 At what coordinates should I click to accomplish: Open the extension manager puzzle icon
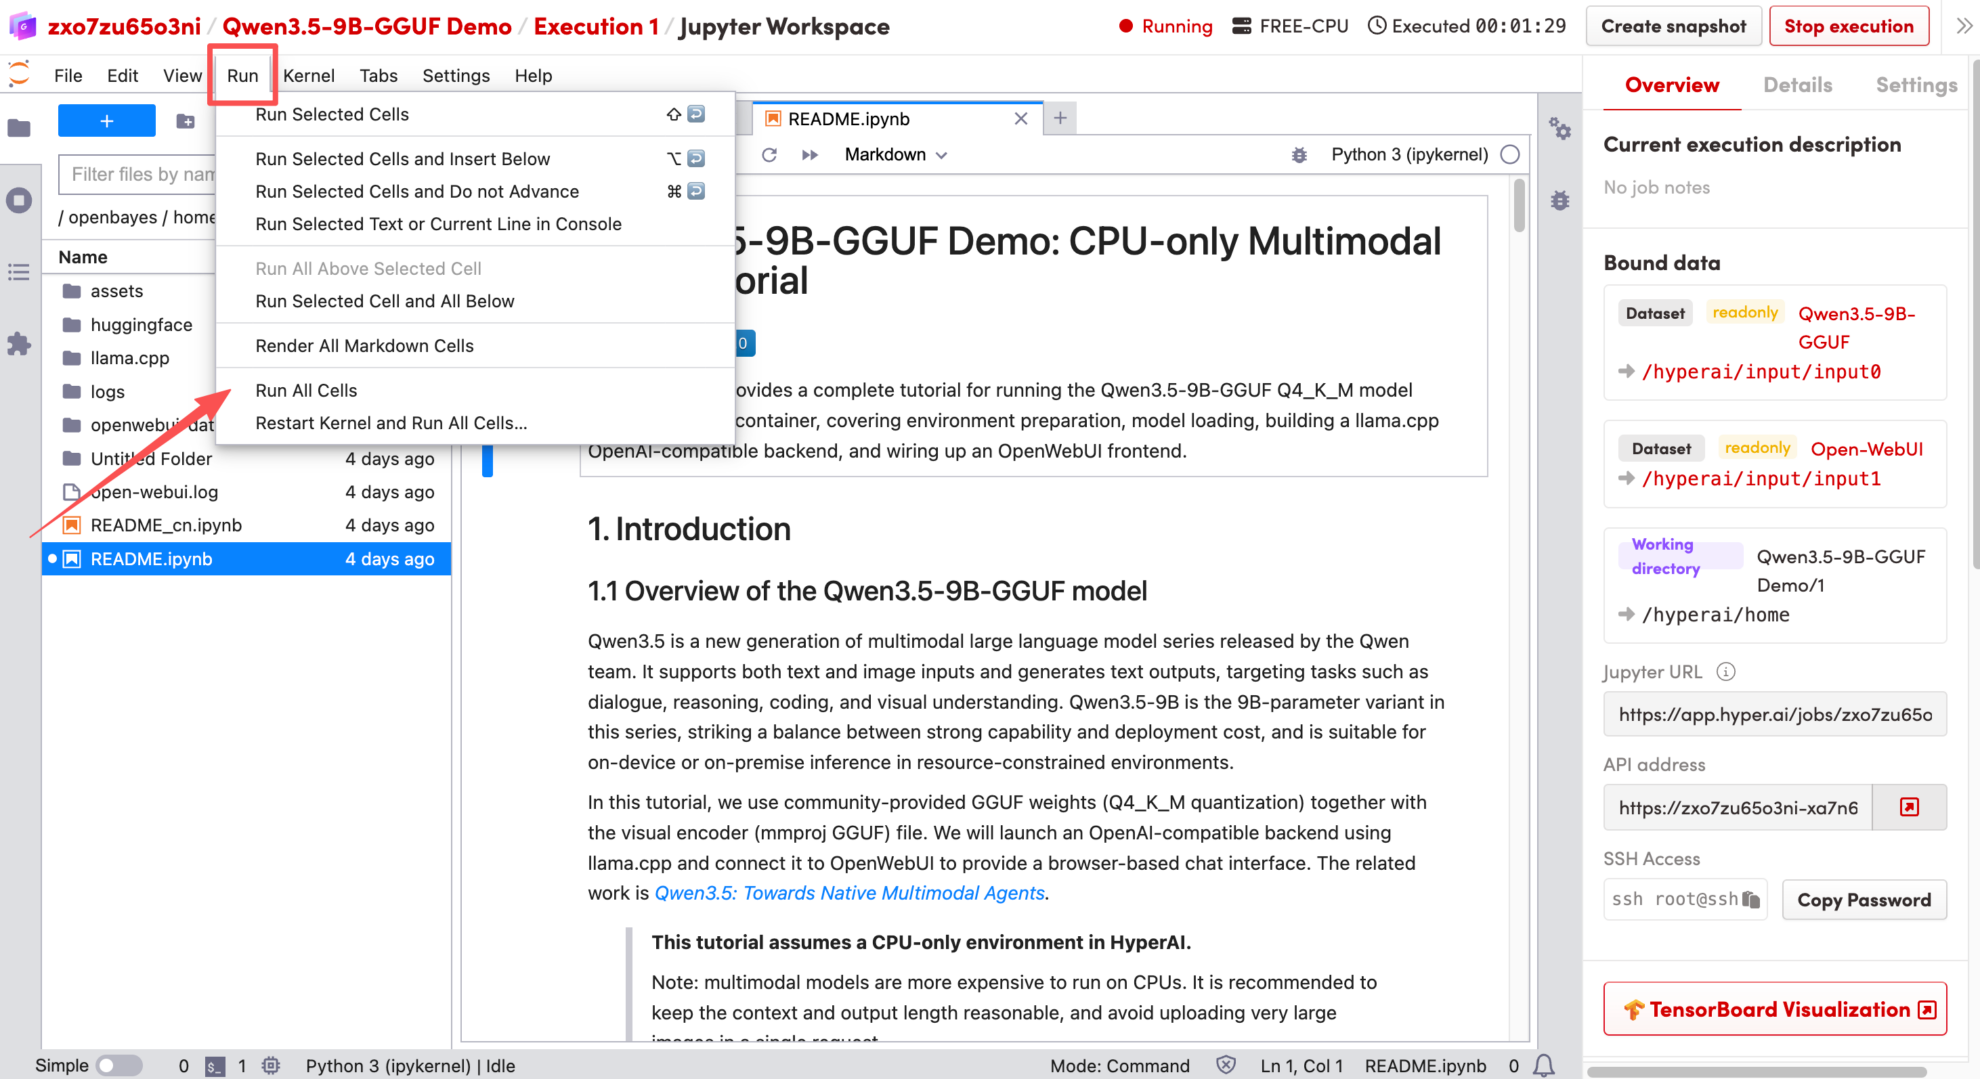click(x=19, y=344)
